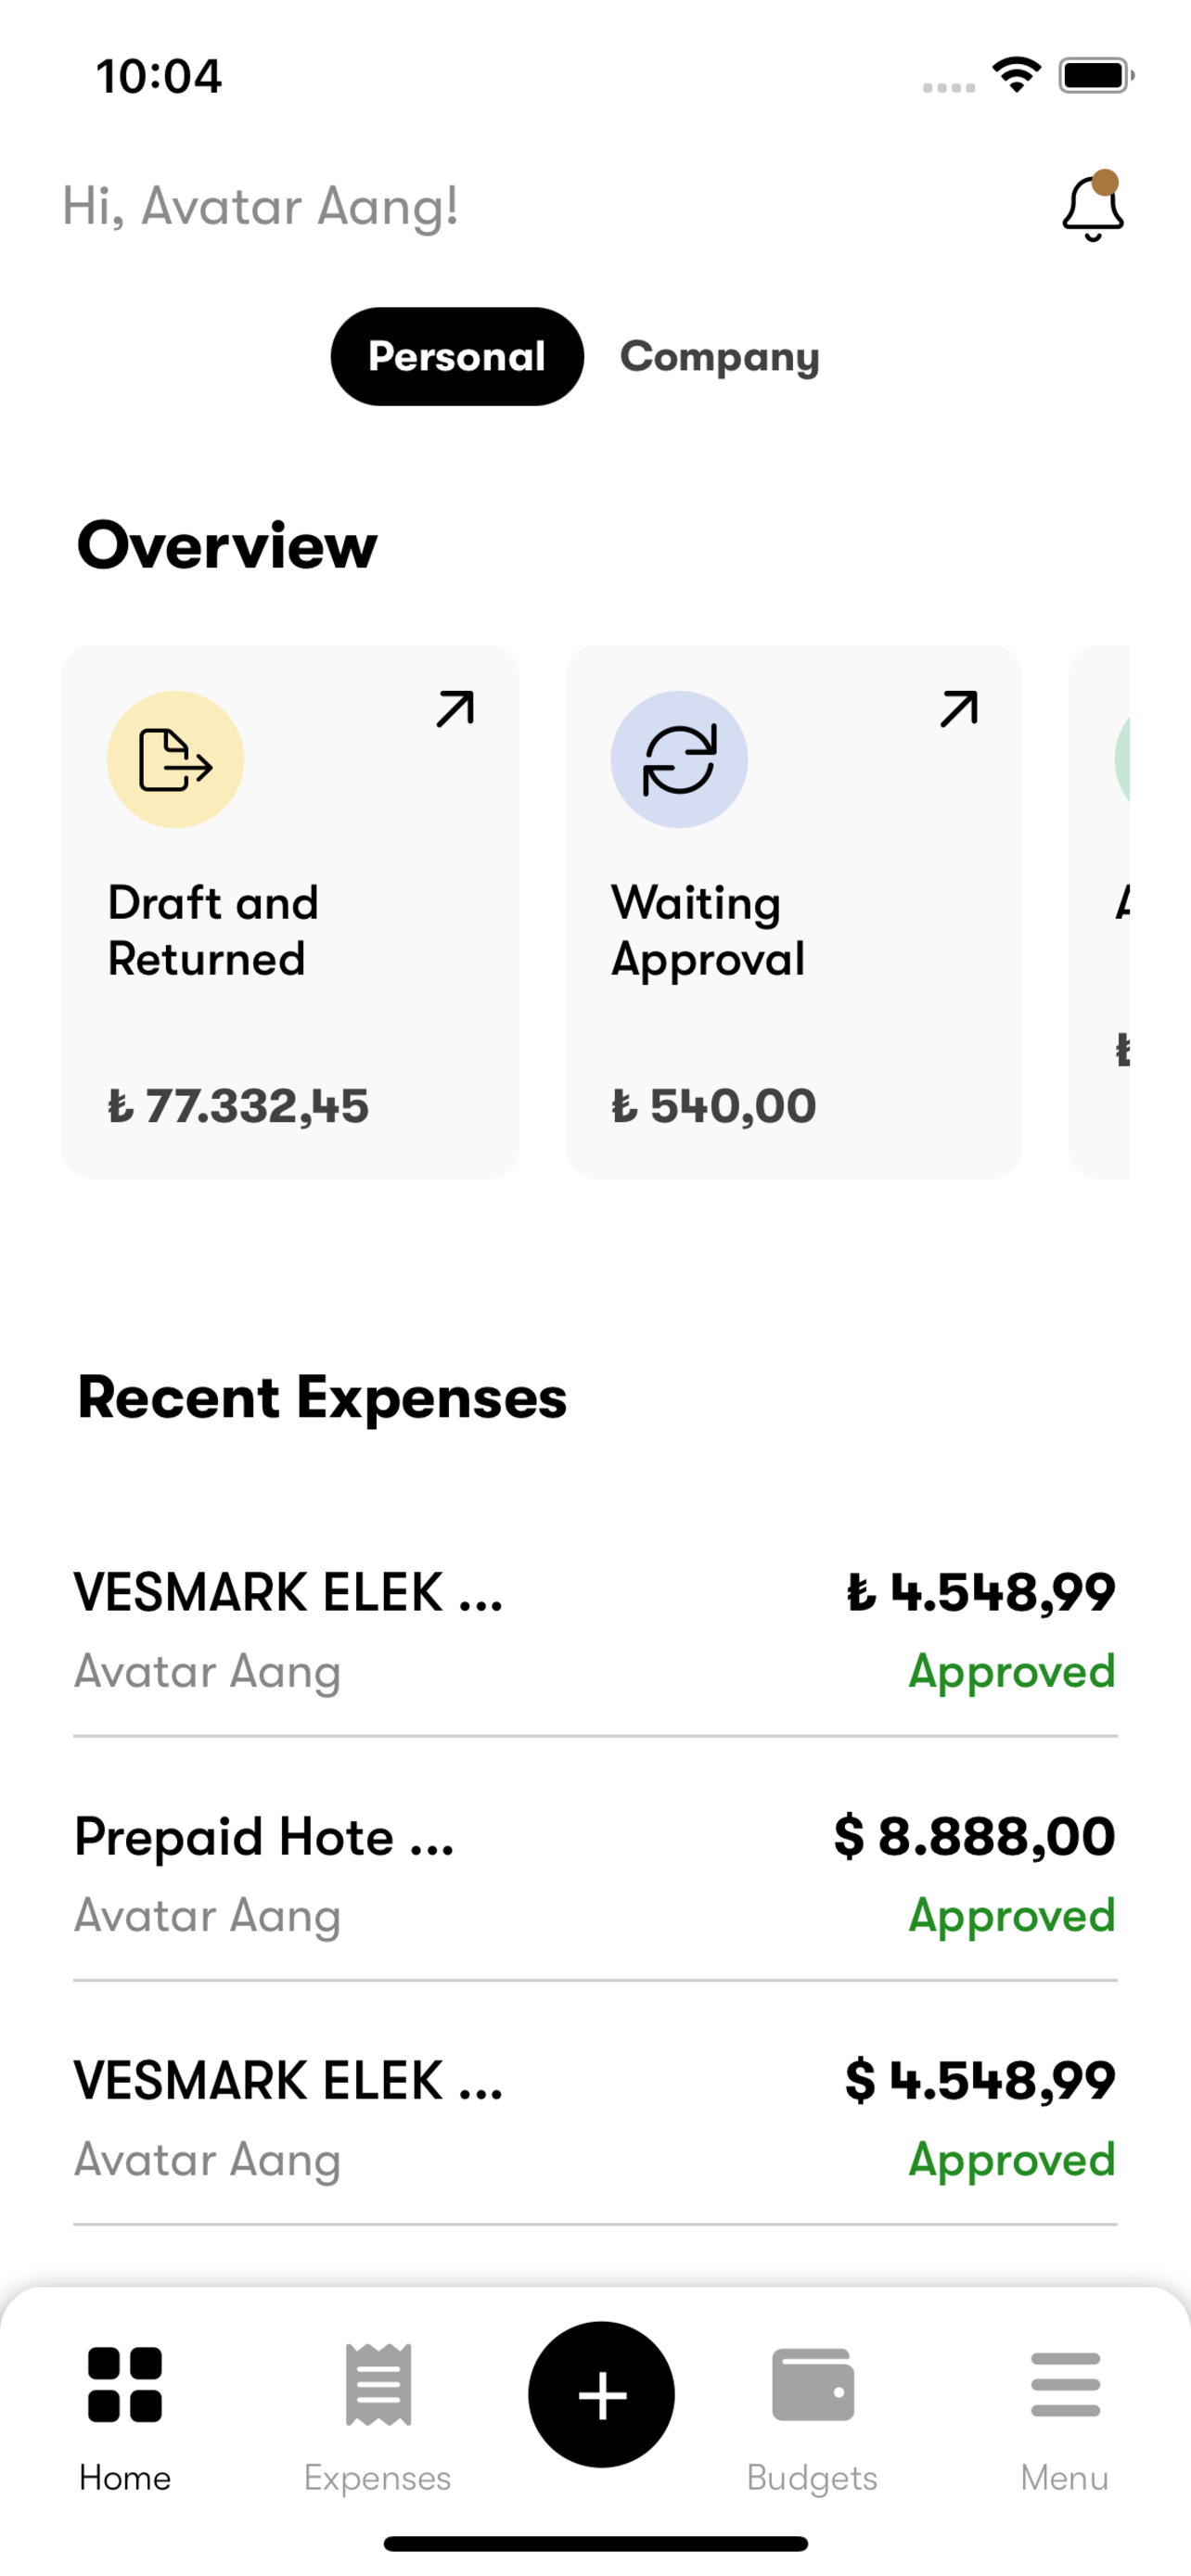Screen dimensions: 1191x2576
Task: Tap the Draft and Returned document icon
Action: [176, 759]
